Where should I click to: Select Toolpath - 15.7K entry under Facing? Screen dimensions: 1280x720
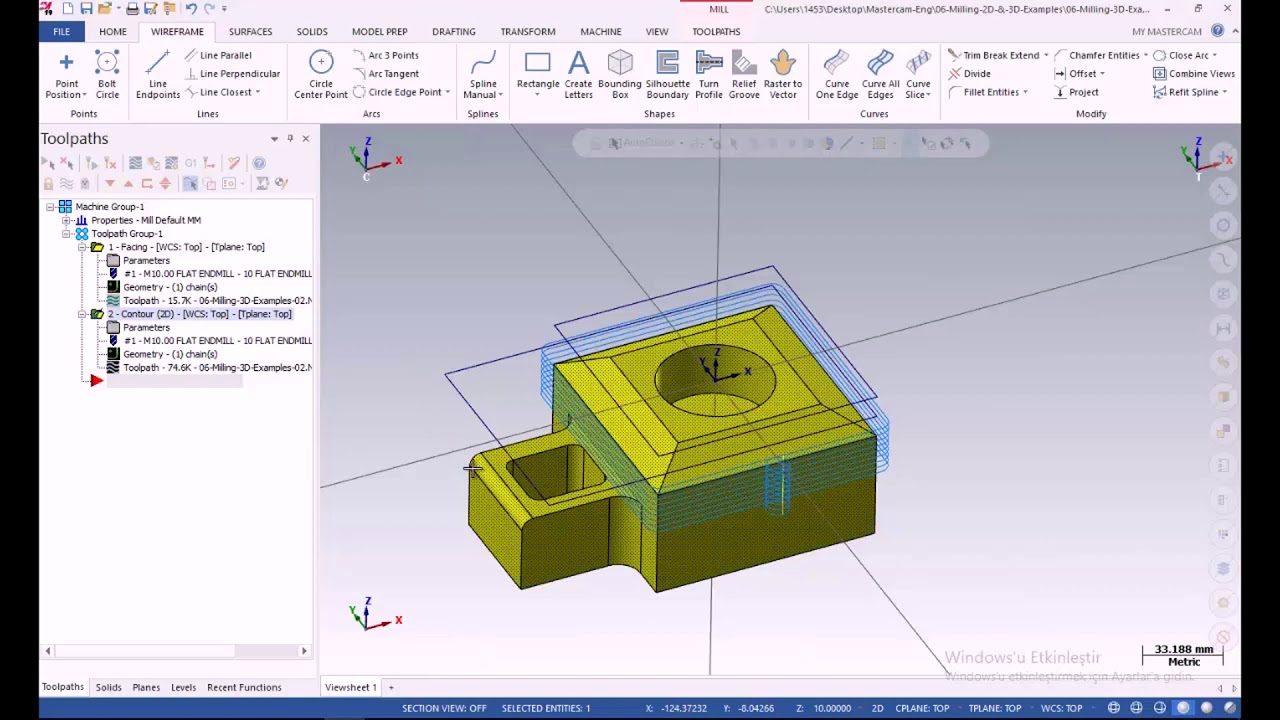[209, 300]
